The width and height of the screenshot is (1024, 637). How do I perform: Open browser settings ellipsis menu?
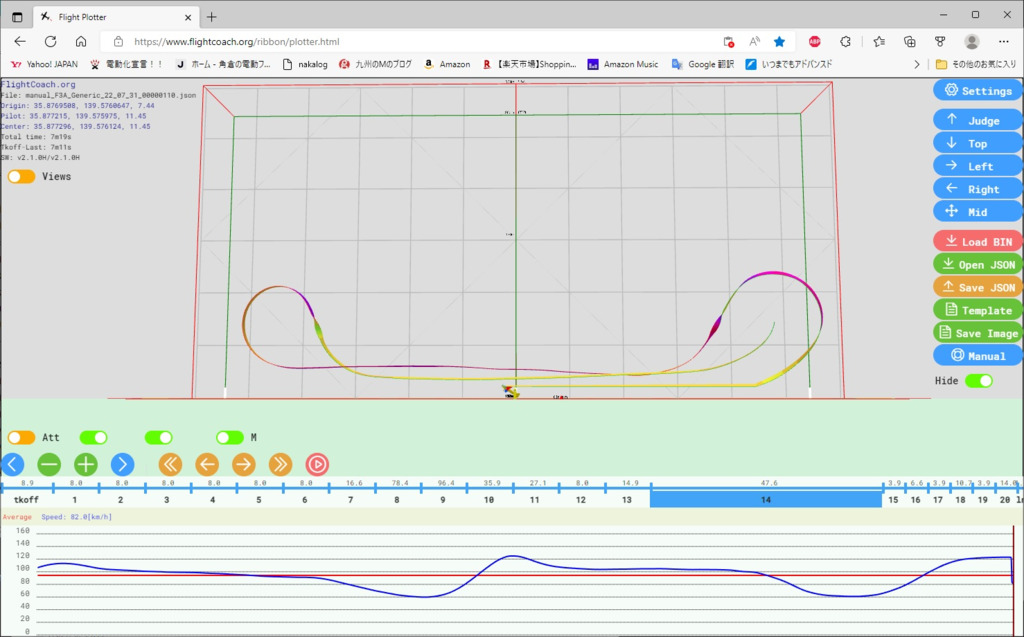coord(1004,42)
